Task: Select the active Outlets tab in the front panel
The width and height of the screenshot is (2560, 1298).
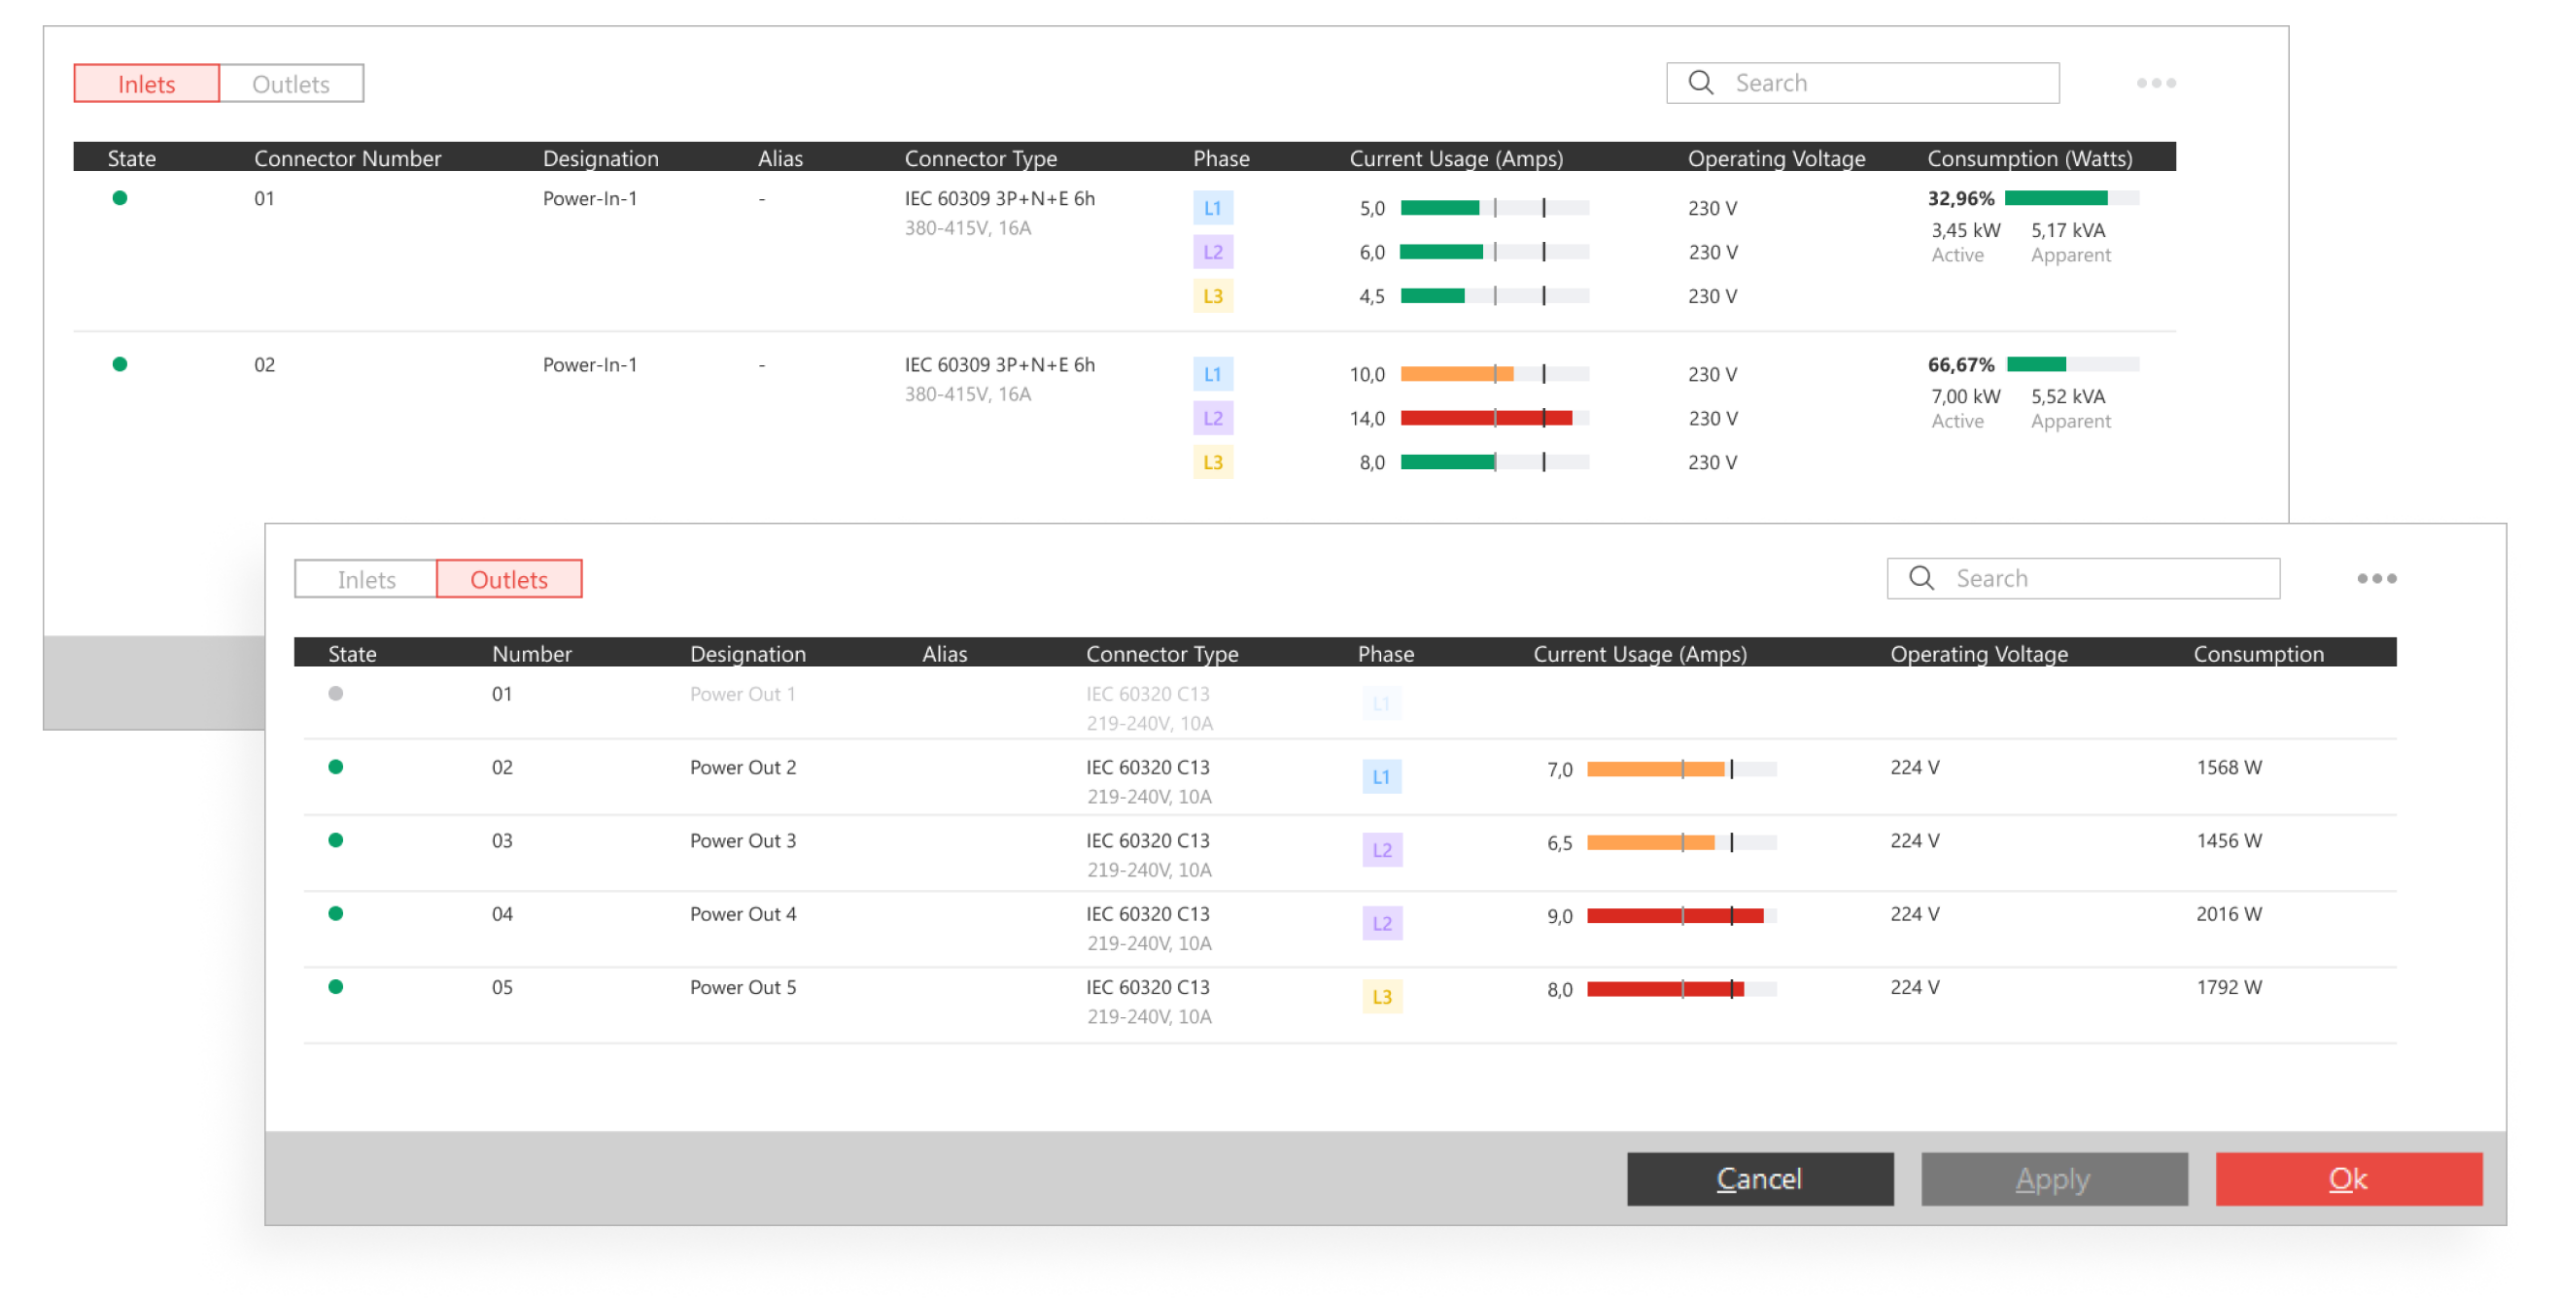Action: (x=509, y=579)
